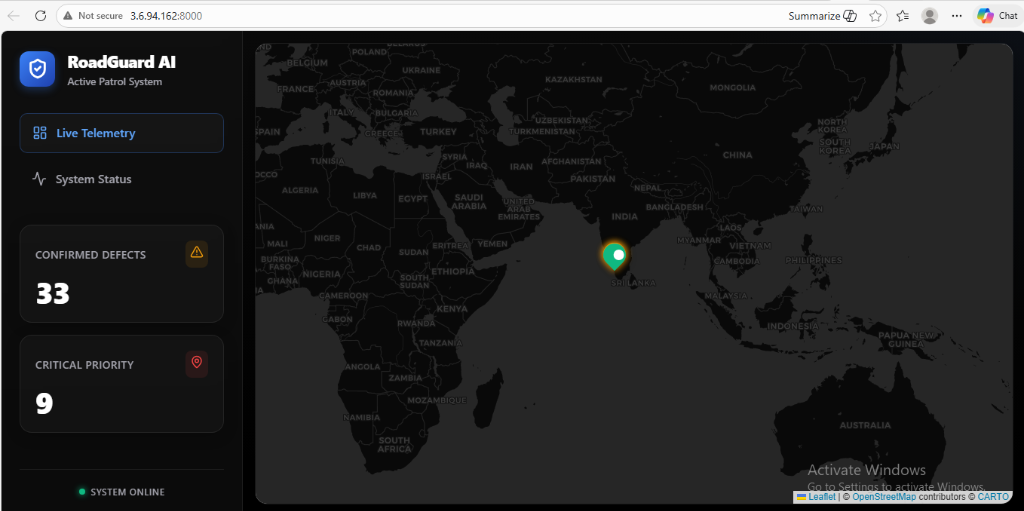The image size is (1024, 511).
Task: Select the Critical Priority card
Action: point(121,384)
